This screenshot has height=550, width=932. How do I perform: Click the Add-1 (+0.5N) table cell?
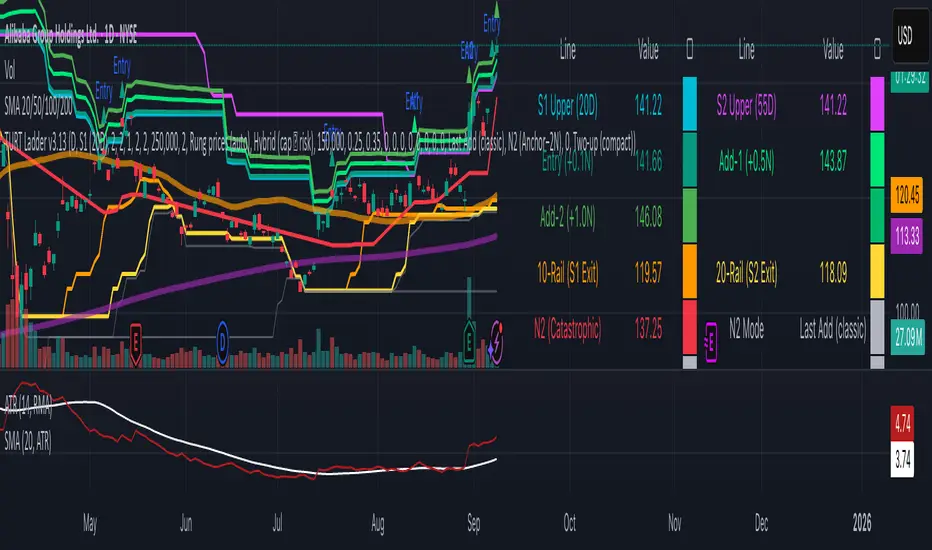coord(746,161)
